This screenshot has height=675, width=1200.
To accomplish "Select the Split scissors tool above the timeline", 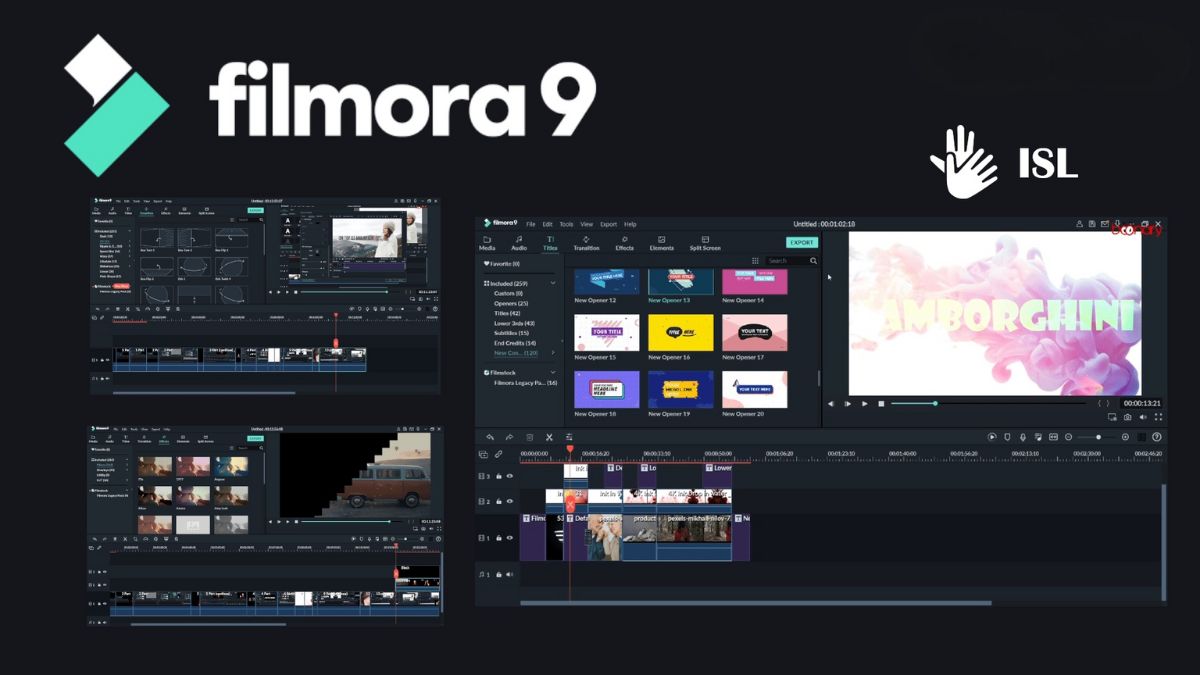I will click(x=548, y=437).
